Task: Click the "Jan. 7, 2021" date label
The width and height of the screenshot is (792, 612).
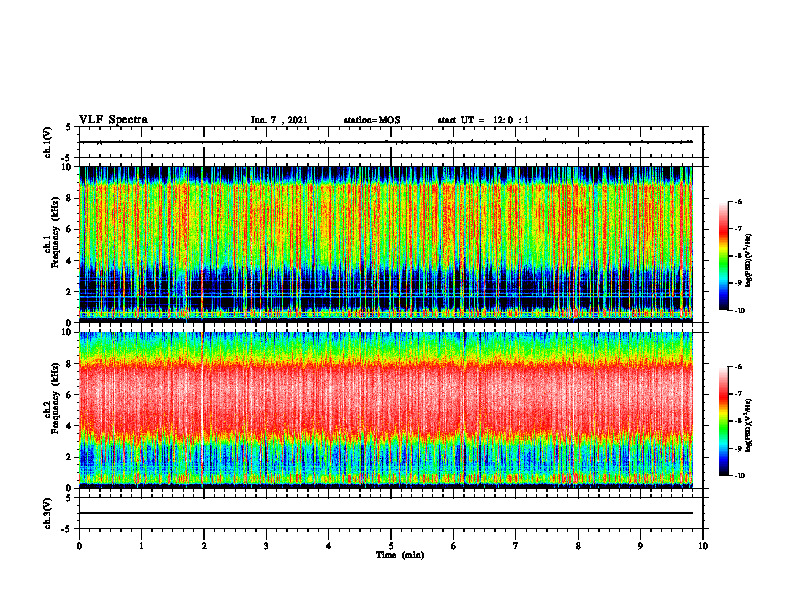Action: coord(279,120)
